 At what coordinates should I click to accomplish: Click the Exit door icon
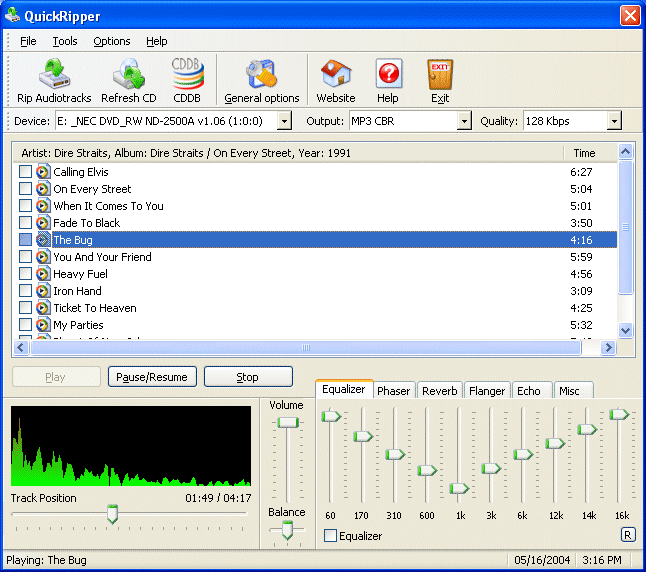click(x=440, y=74)
